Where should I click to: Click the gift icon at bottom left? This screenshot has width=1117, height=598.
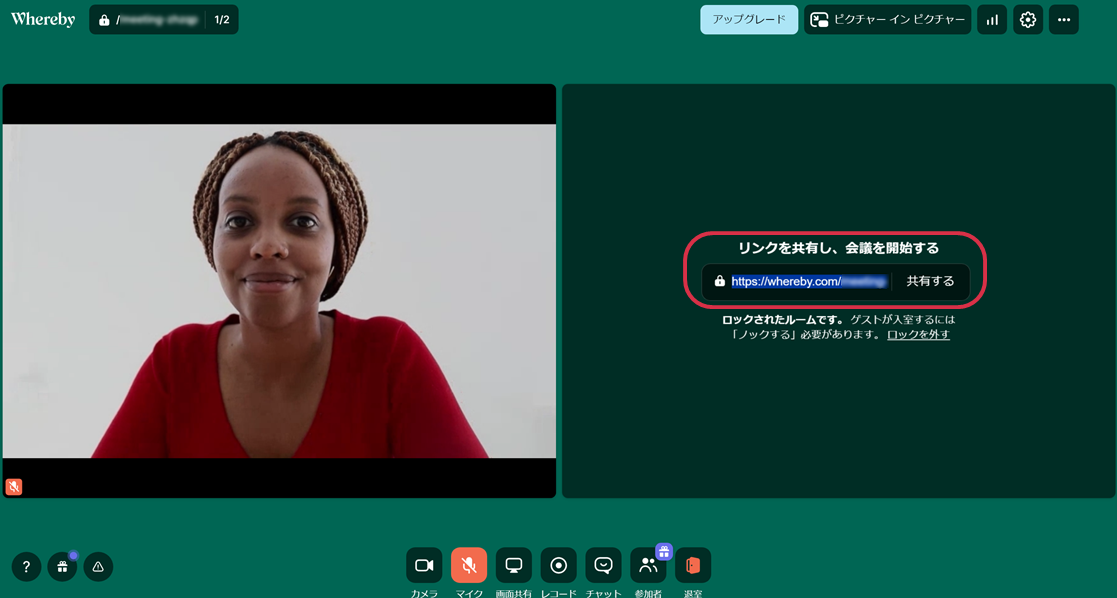62,567
